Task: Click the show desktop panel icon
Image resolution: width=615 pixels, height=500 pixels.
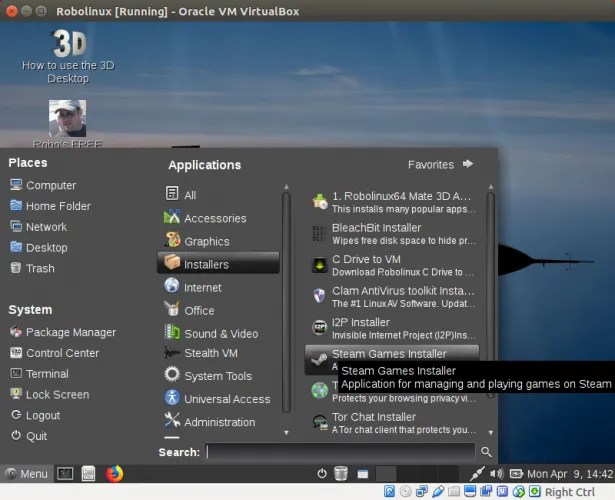Action: (363, 474)
